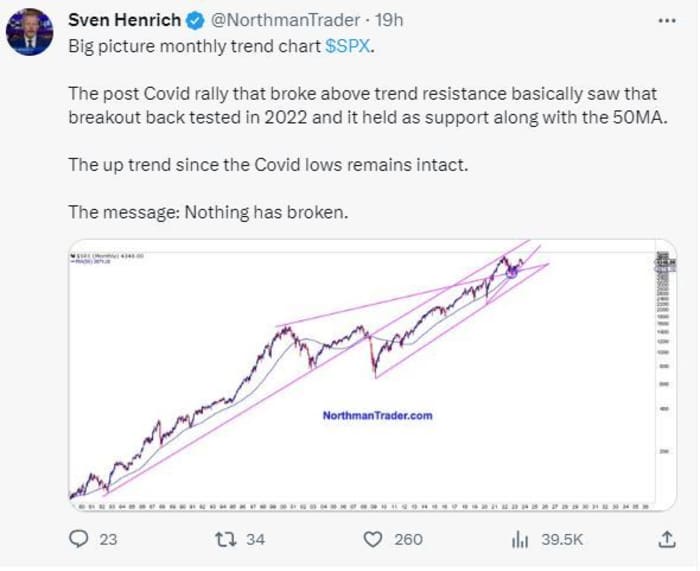Open the SPX monthly chart image
700x571 pixels.
(373, 375)
